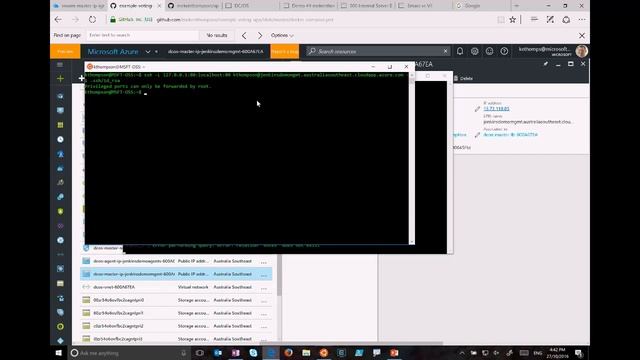Open context menu for dcos-agent-ip row
Screen dimensions: 640x360
pyautogui.click(x=264, y=262)
